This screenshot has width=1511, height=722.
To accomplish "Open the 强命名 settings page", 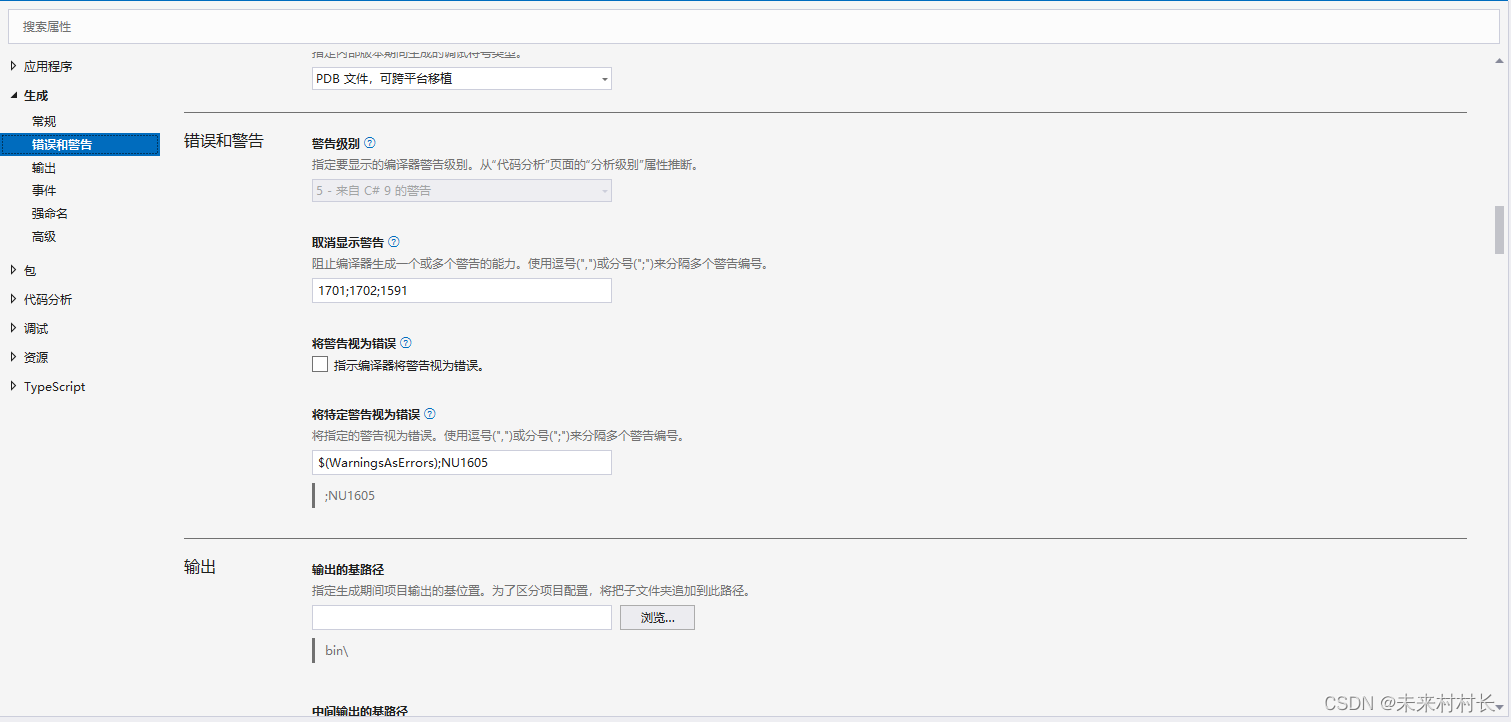I will (49, 213).
